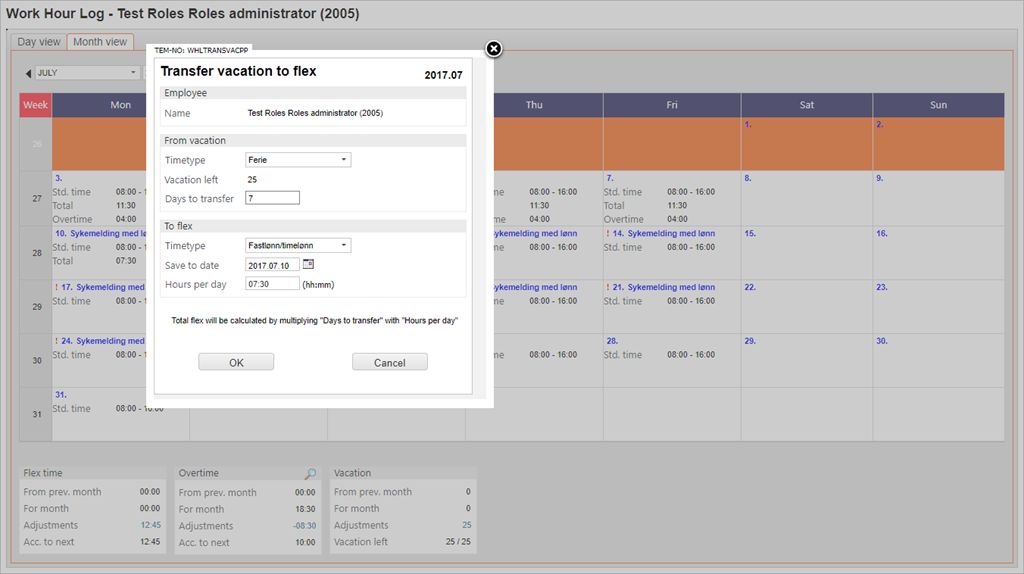Click Cancel in the transfer dialog

[389, 362]
